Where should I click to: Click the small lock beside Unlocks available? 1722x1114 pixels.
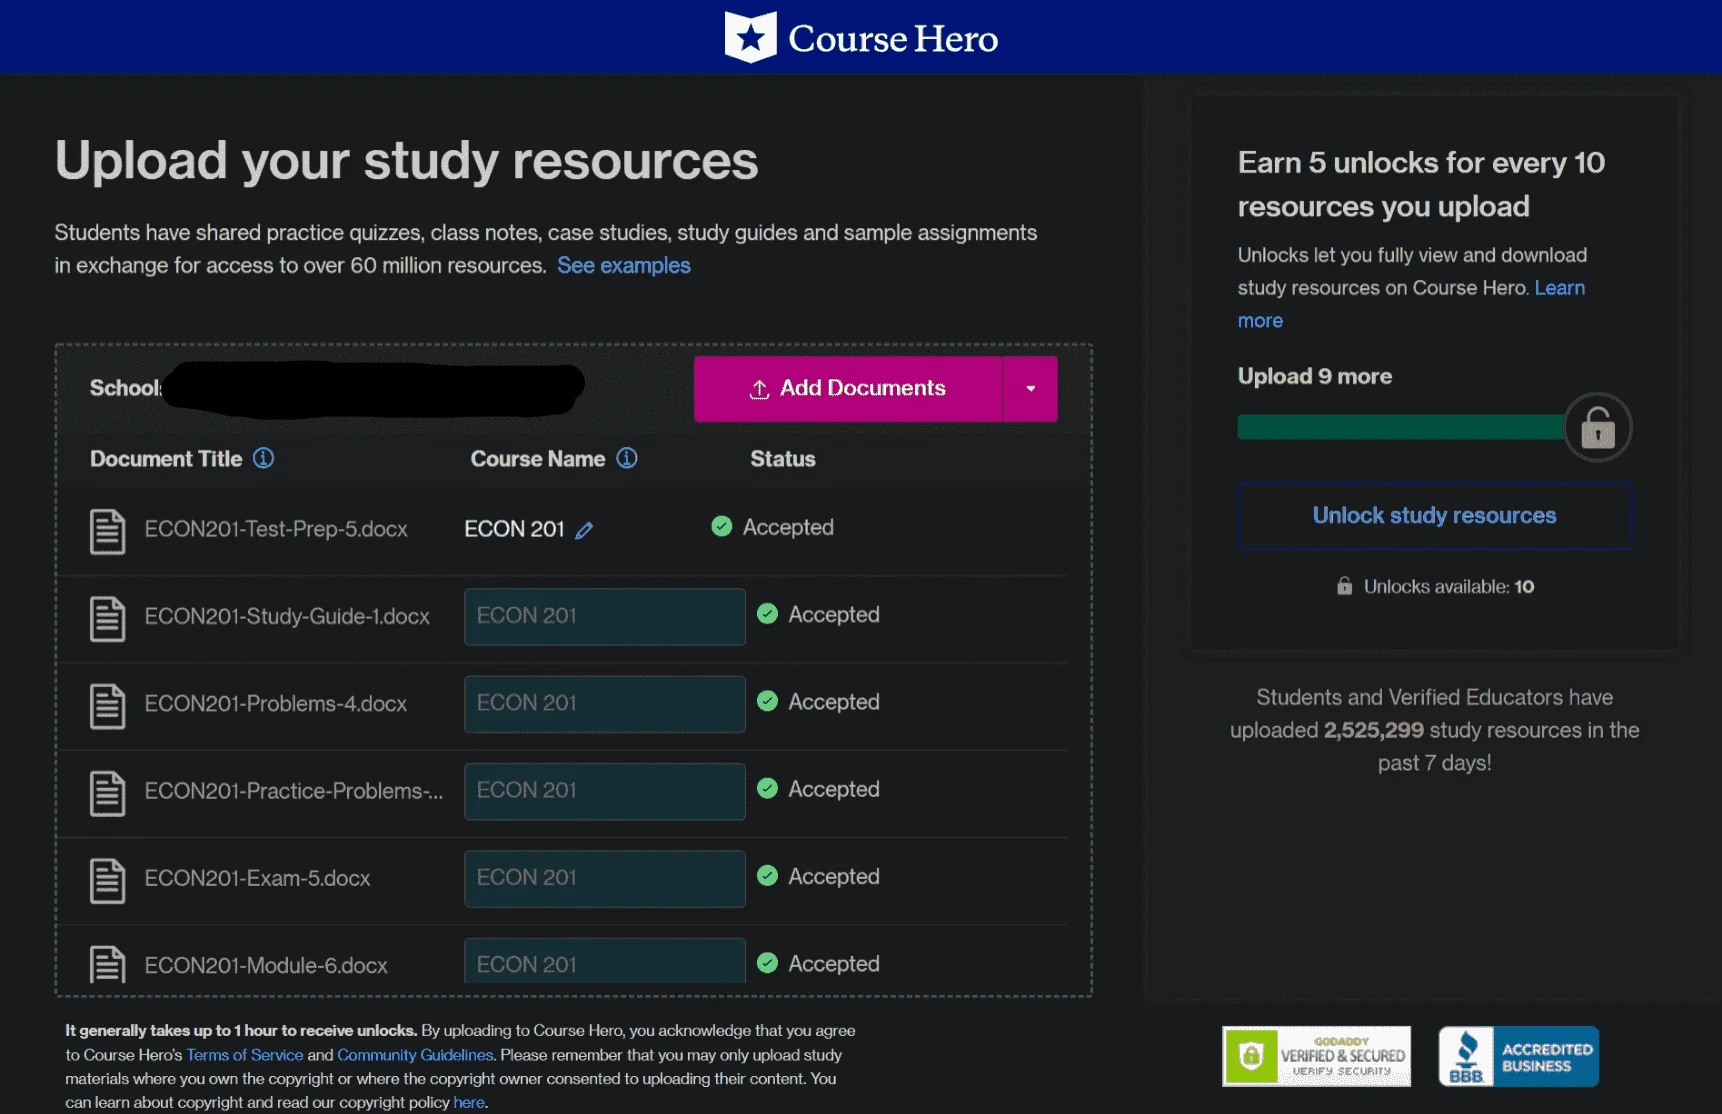tap(1345, 585)
